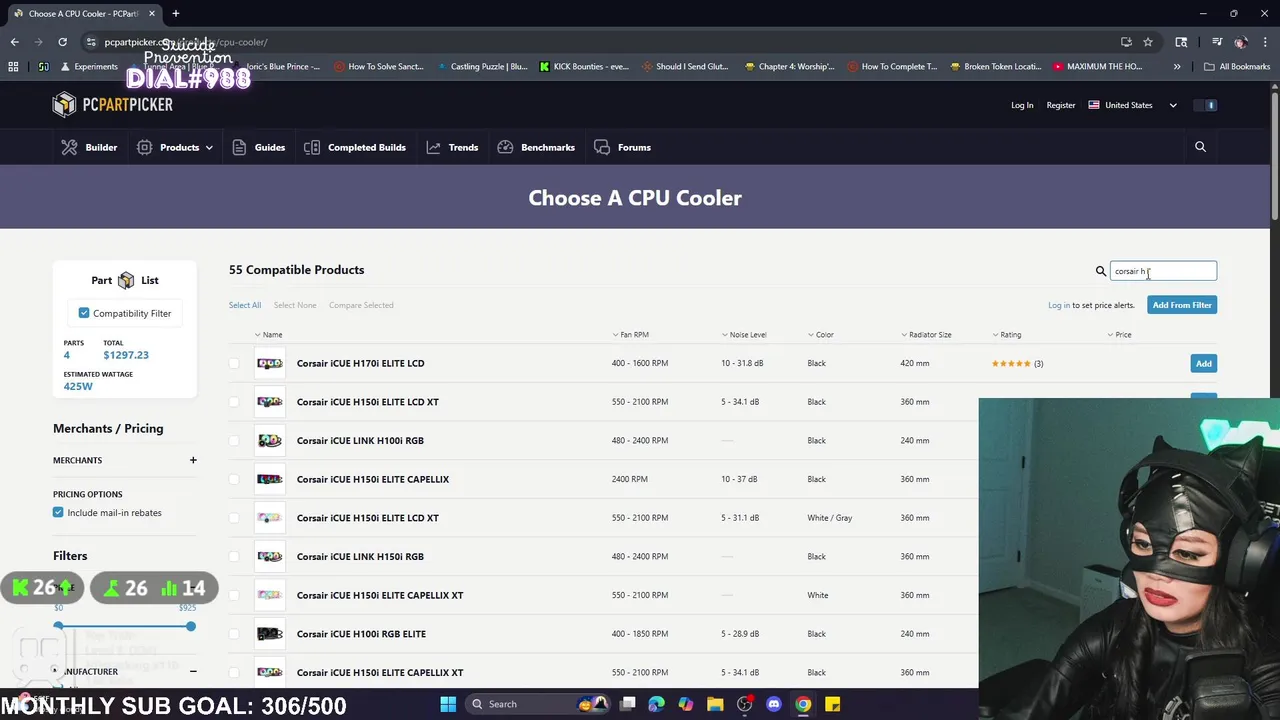Image resolution: width=1280 pixels, height=720 pixels.
Task: Sort by Rating column
Action: pyautogui.click(x=1007, y=334)
